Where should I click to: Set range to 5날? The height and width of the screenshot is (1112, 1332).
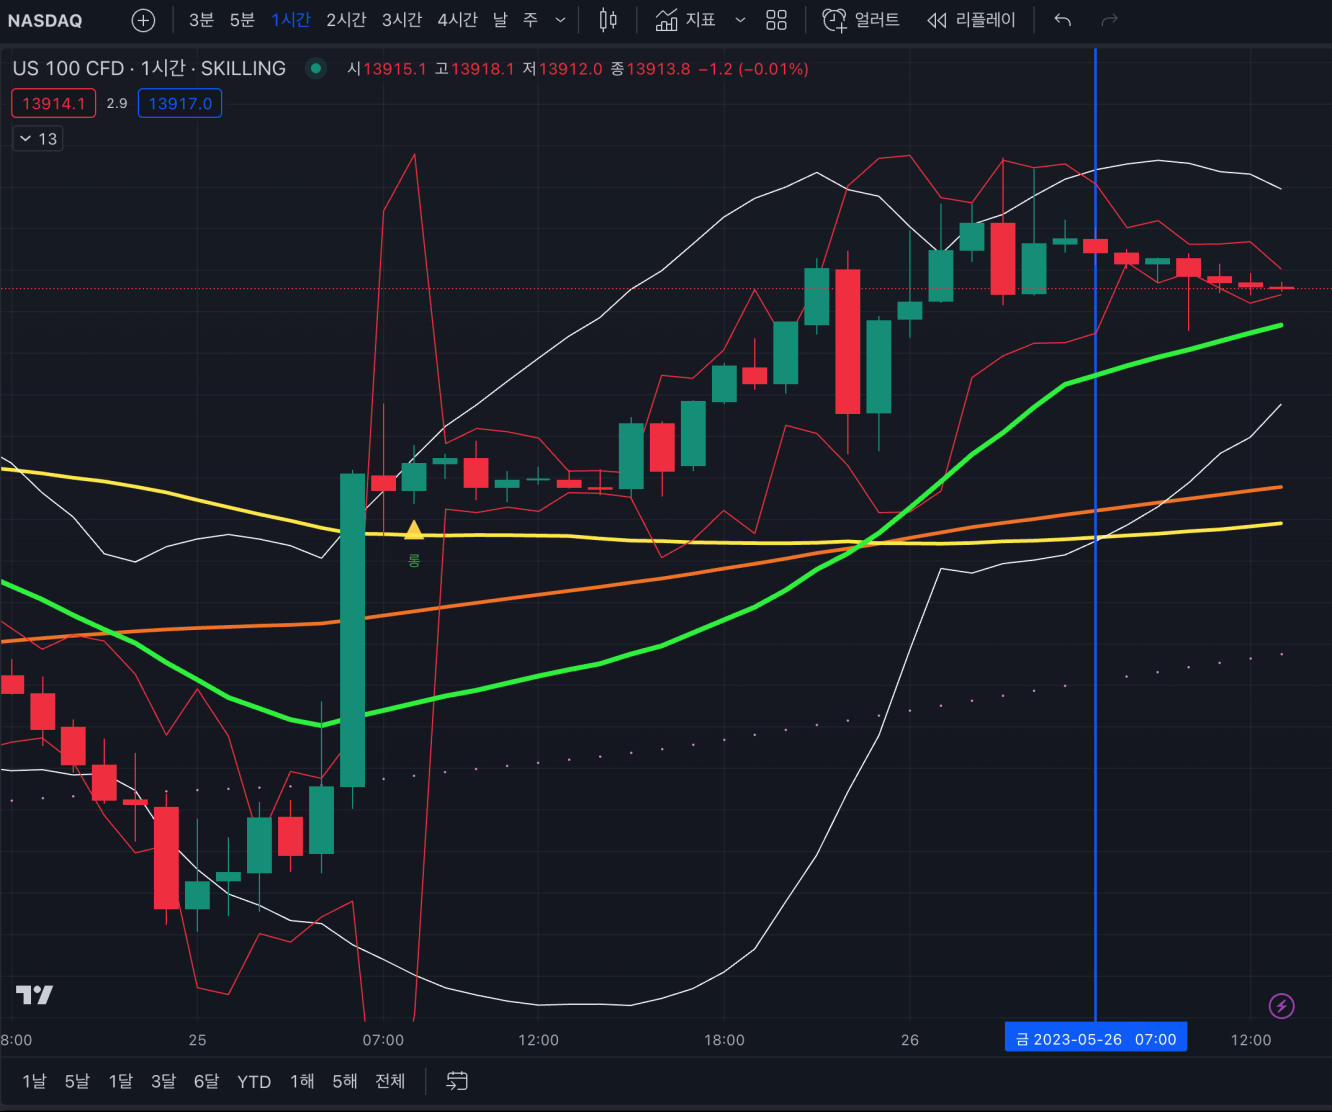tap(77, 1081)
